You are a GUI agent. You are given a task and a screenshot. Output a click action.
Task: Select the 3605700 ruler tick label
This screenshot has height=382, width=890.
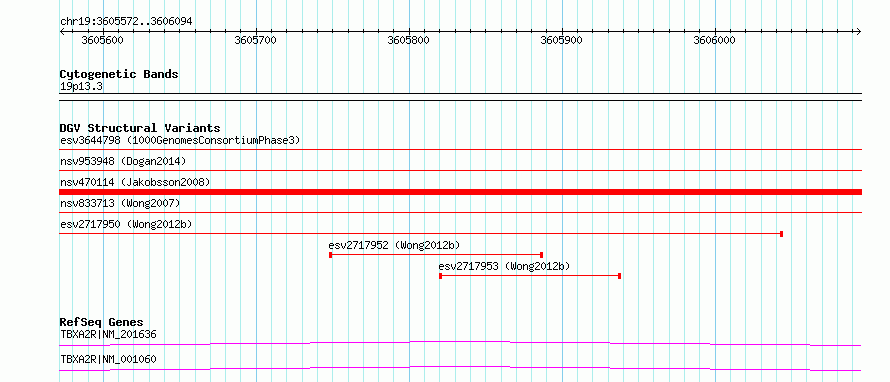tap(255, 40)
